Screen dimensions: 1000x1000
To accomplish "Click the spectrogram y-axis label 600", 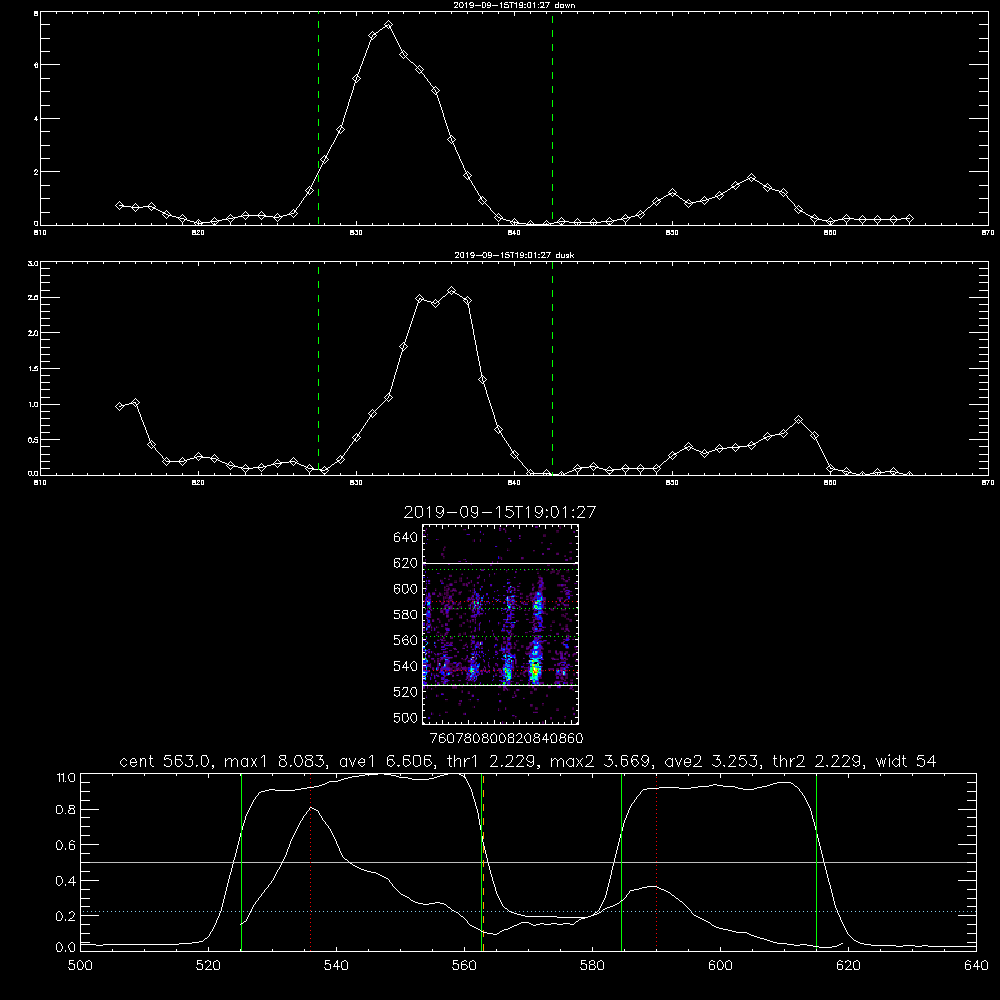I will pyautogui.click(x=406, y=589).
